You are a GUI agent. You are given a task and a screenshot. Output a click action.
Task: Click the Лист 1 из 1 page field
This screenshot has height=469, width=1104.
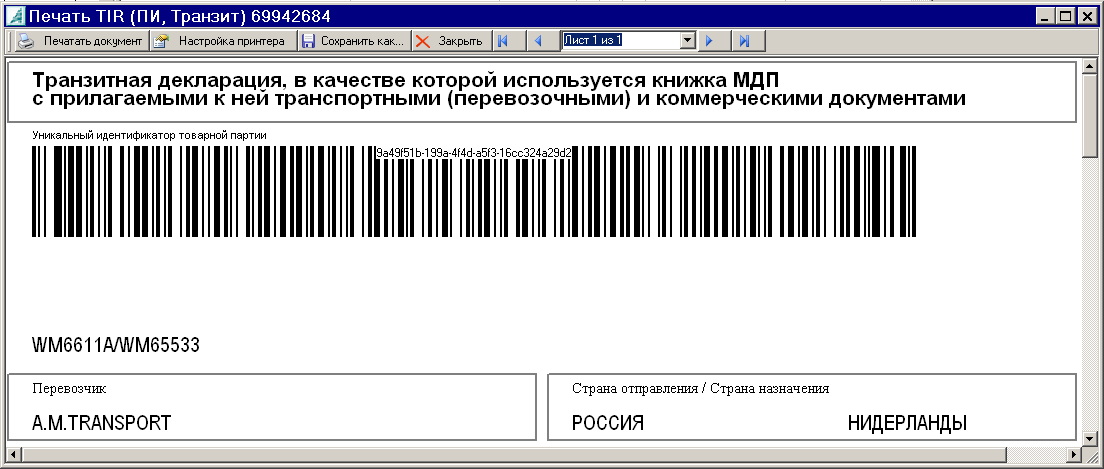tap(620, 41)
